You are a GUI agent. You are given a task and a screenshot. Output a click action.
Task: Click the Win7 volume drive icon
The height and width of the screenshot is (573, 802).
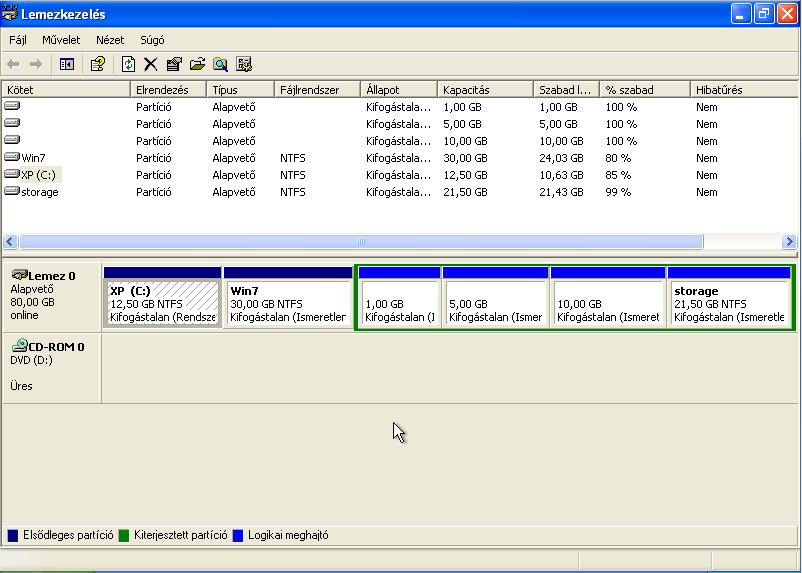(x=12, y=157)
